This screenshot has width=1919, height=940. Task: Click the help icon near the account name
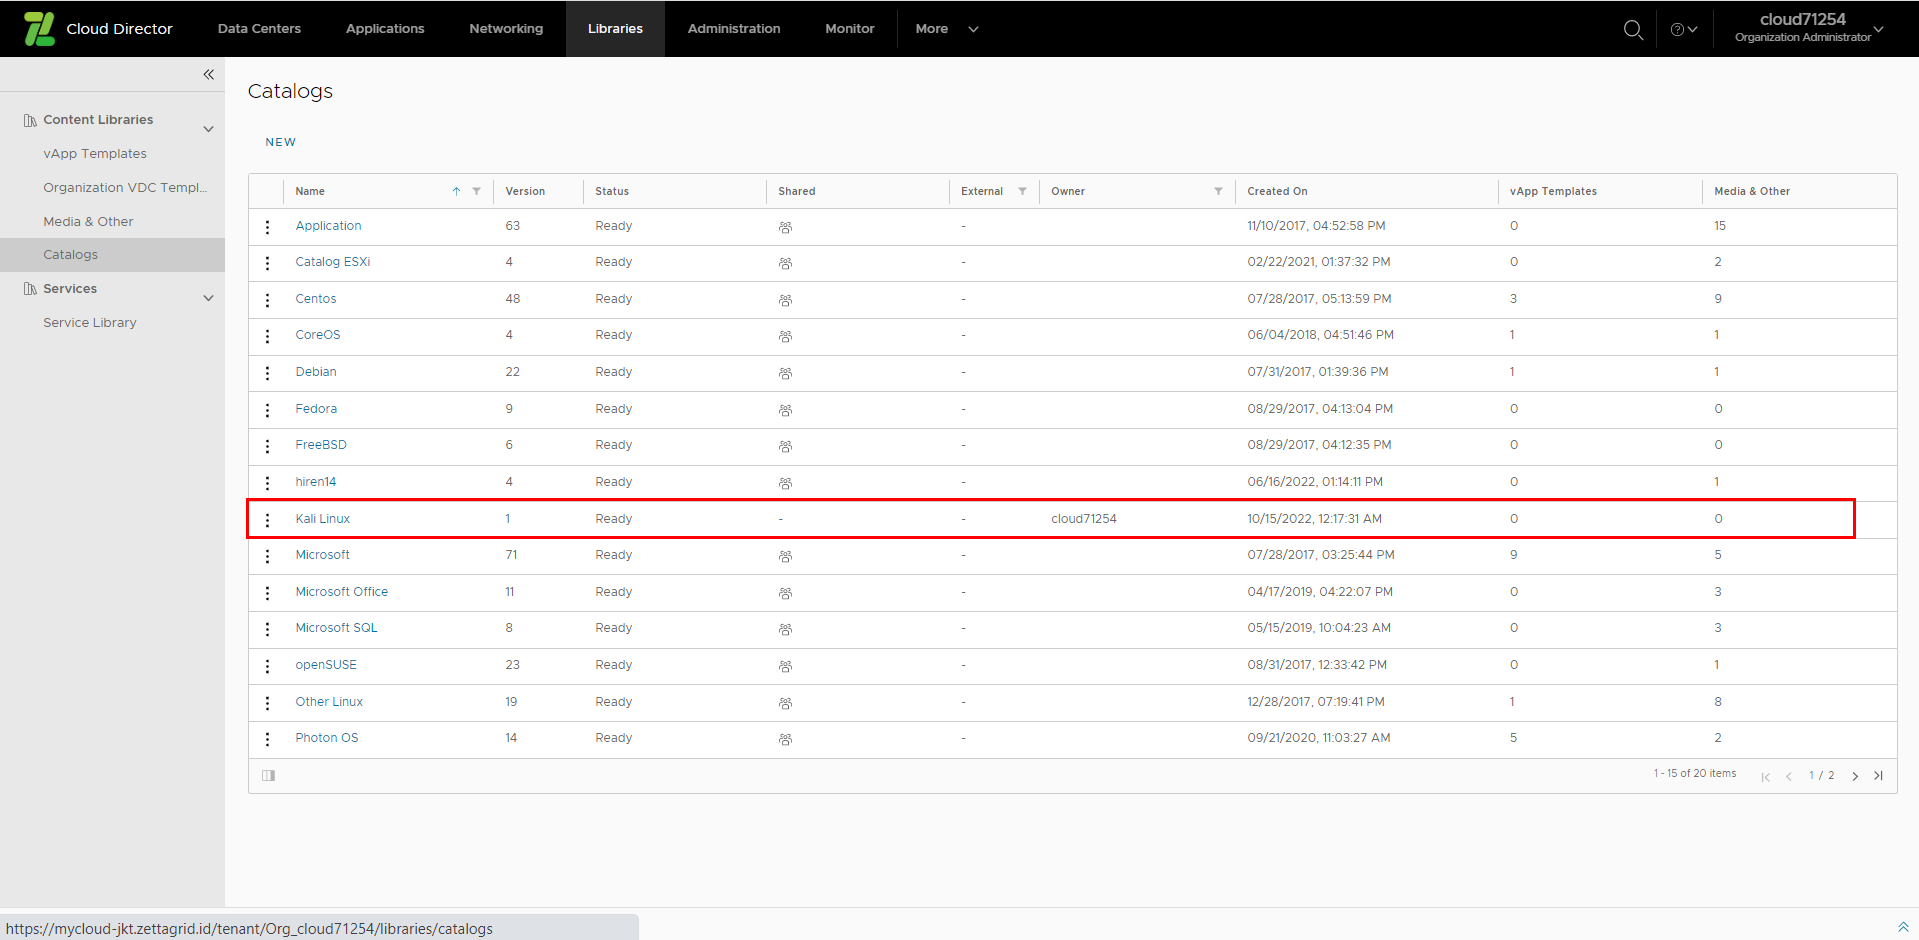[1678, 29]
